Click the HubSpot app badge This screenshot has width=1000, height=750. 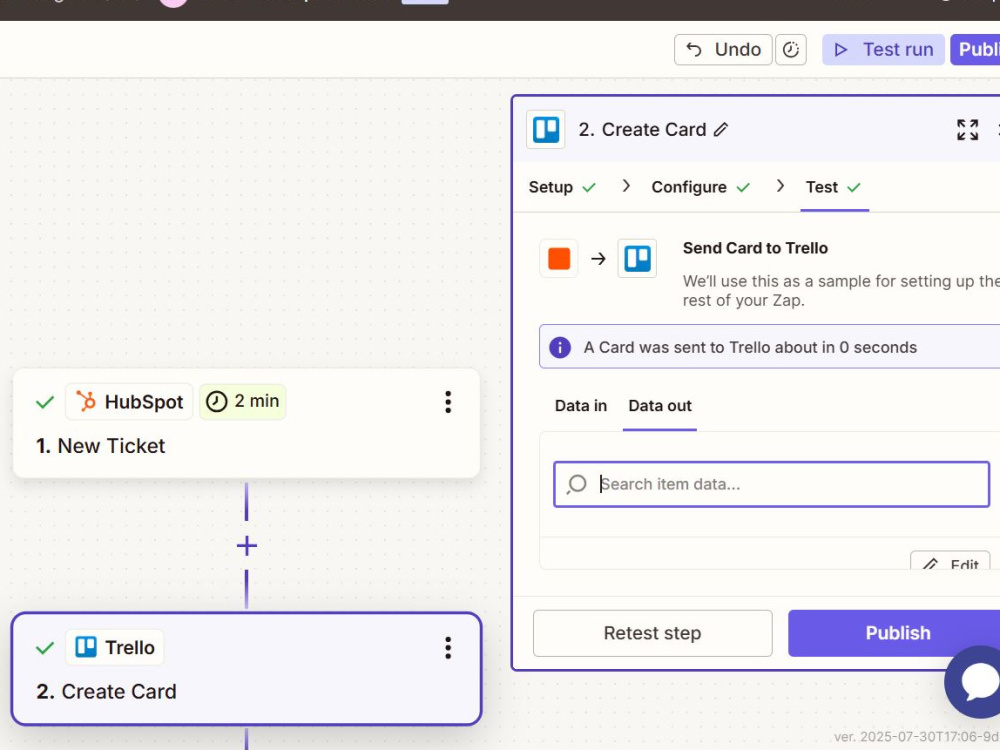(x=129, y=402)
